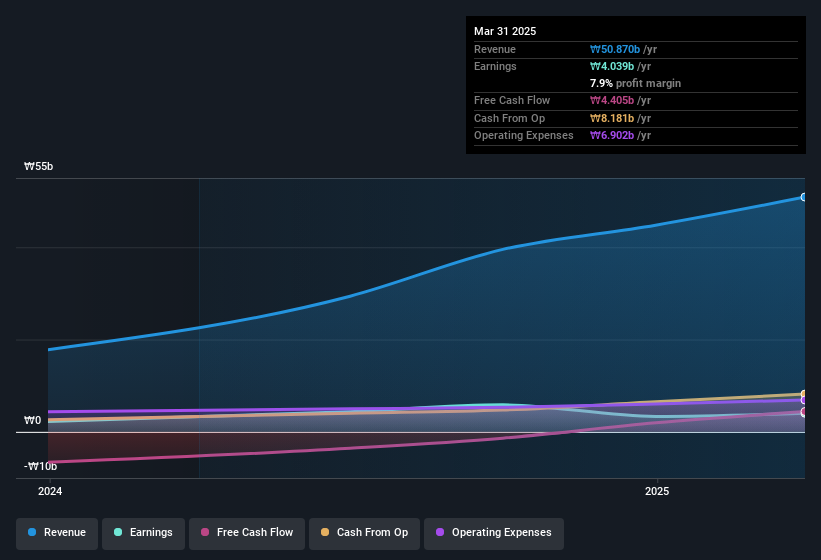The image size is (821, 560).
Task: Click the Cash From Op label in tooltip
Action: 509,118
